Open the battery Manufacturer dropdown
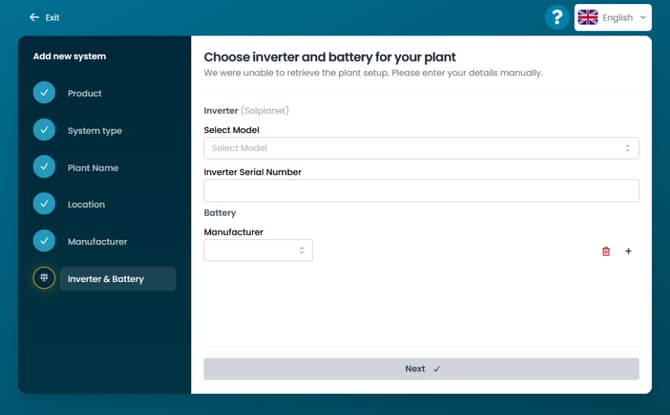Viewport: 670px width, 415px height. pyautogui.click(x=258, y=250)
